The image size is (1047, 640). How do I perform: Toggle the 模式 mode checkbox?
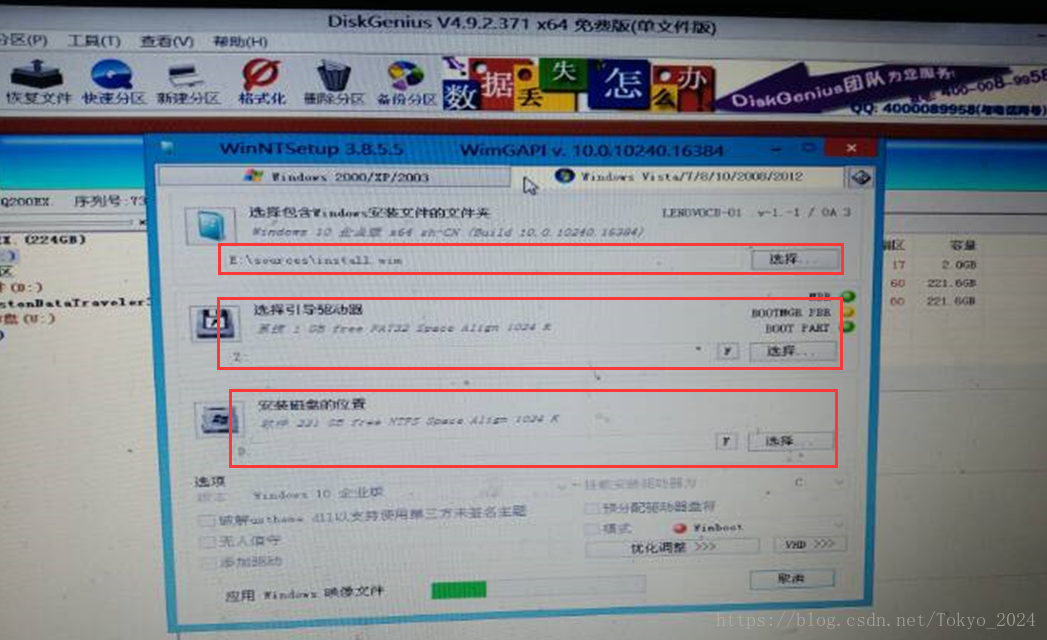(x=591, y=529)
